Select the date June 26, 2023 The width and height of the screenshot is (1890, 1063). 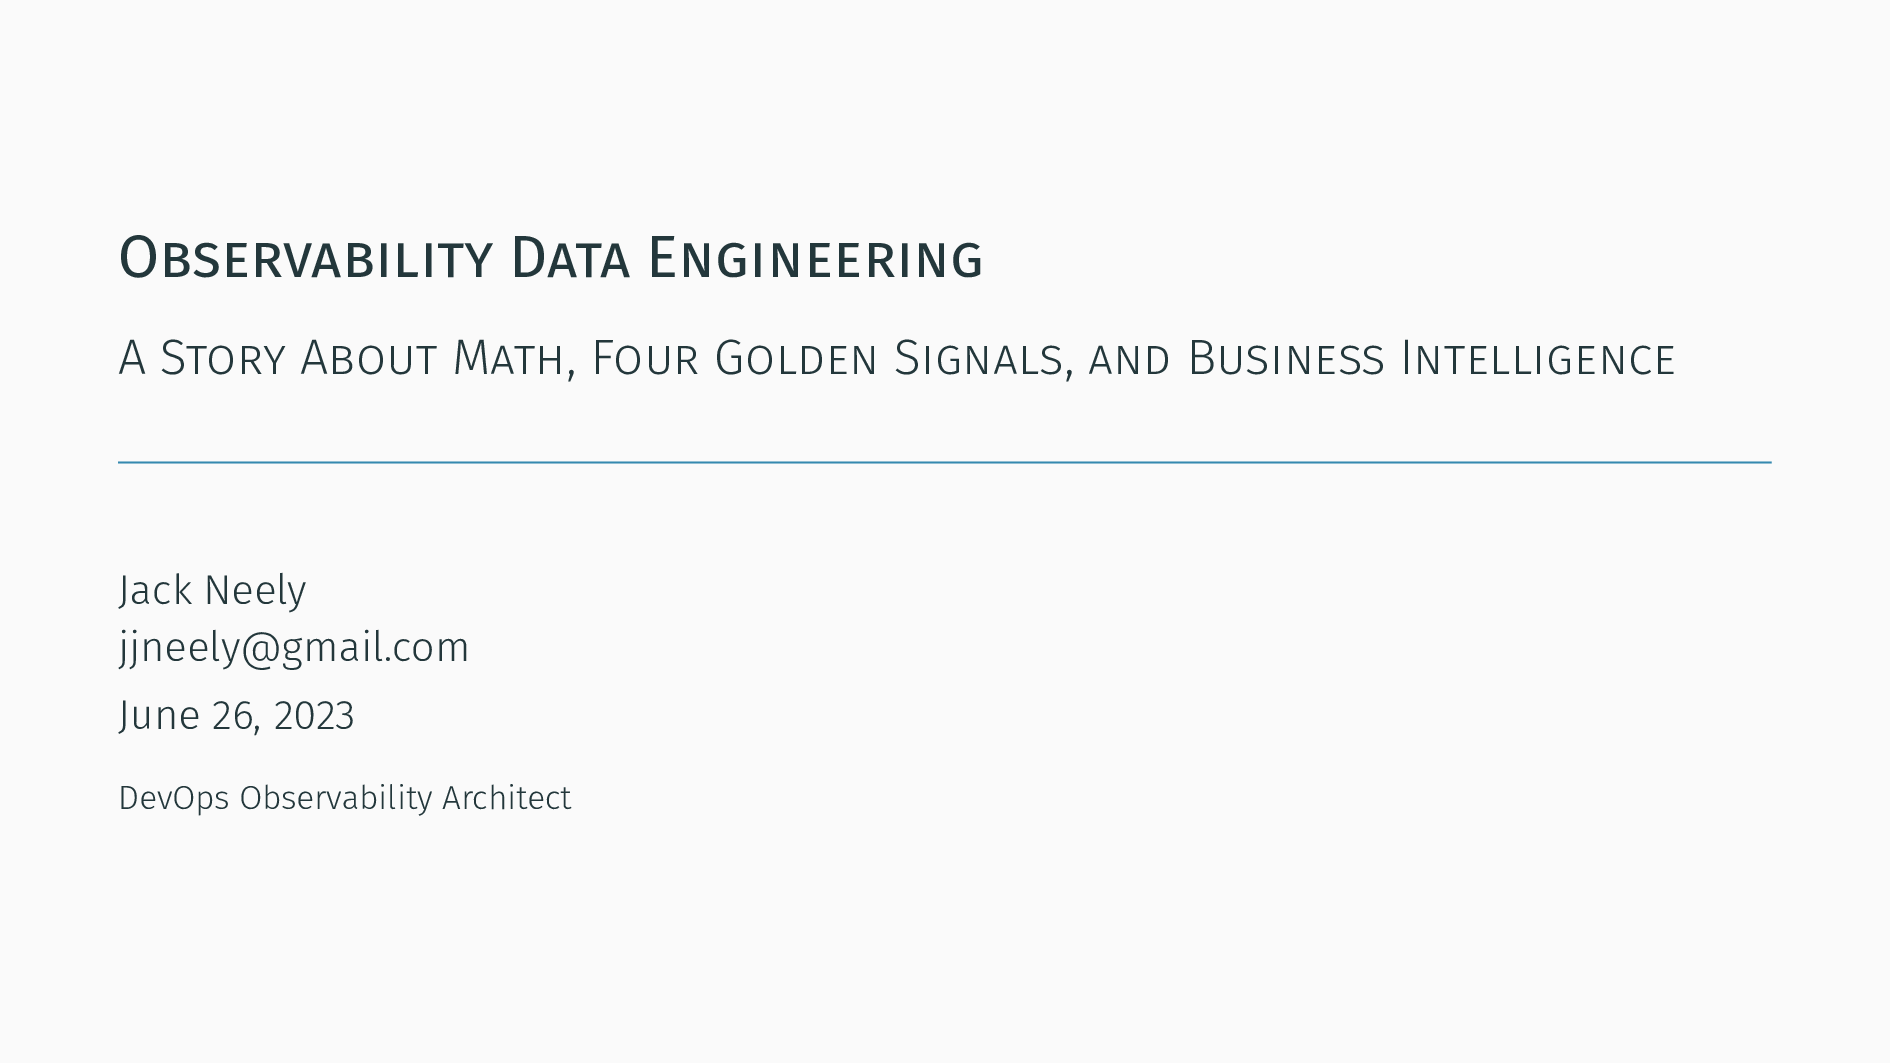[x=236, y=716]
